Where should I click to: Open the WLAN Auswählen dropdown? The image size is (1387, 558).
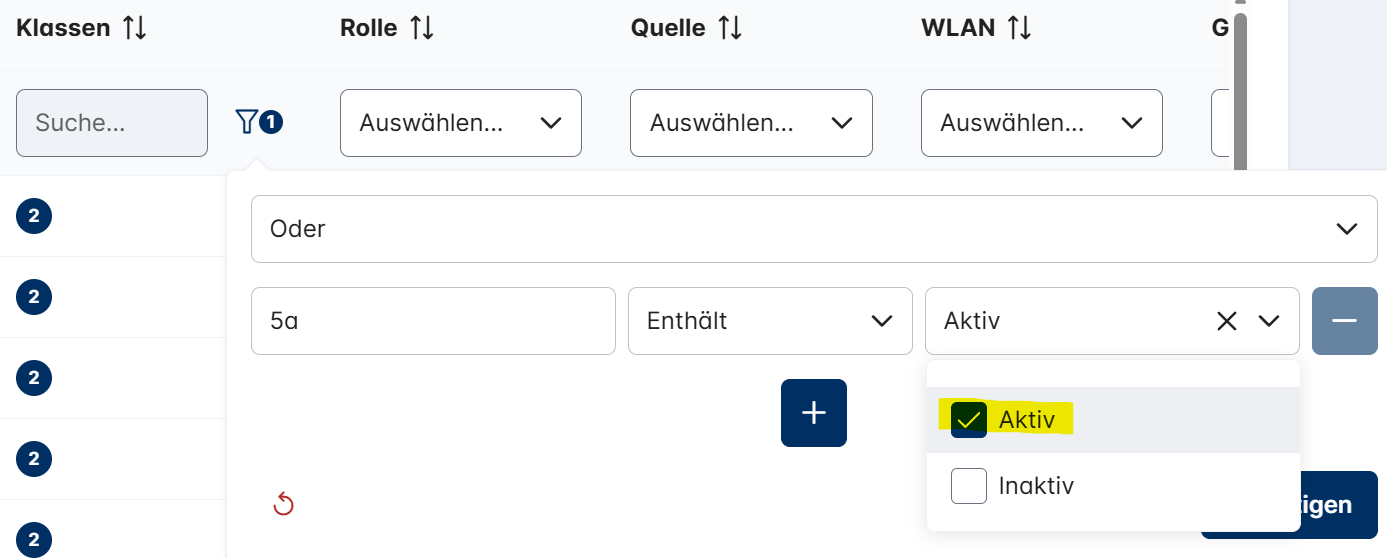click(1041, 123)
